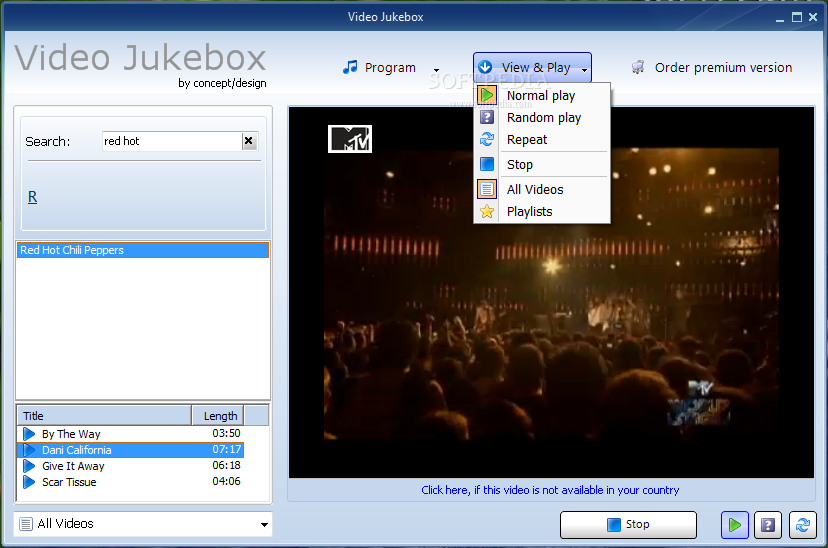Click the Random play question-mark icon in menu
The width and height of the screenshot is (828, 548).
pyautogui.click(x=486, y=117)
